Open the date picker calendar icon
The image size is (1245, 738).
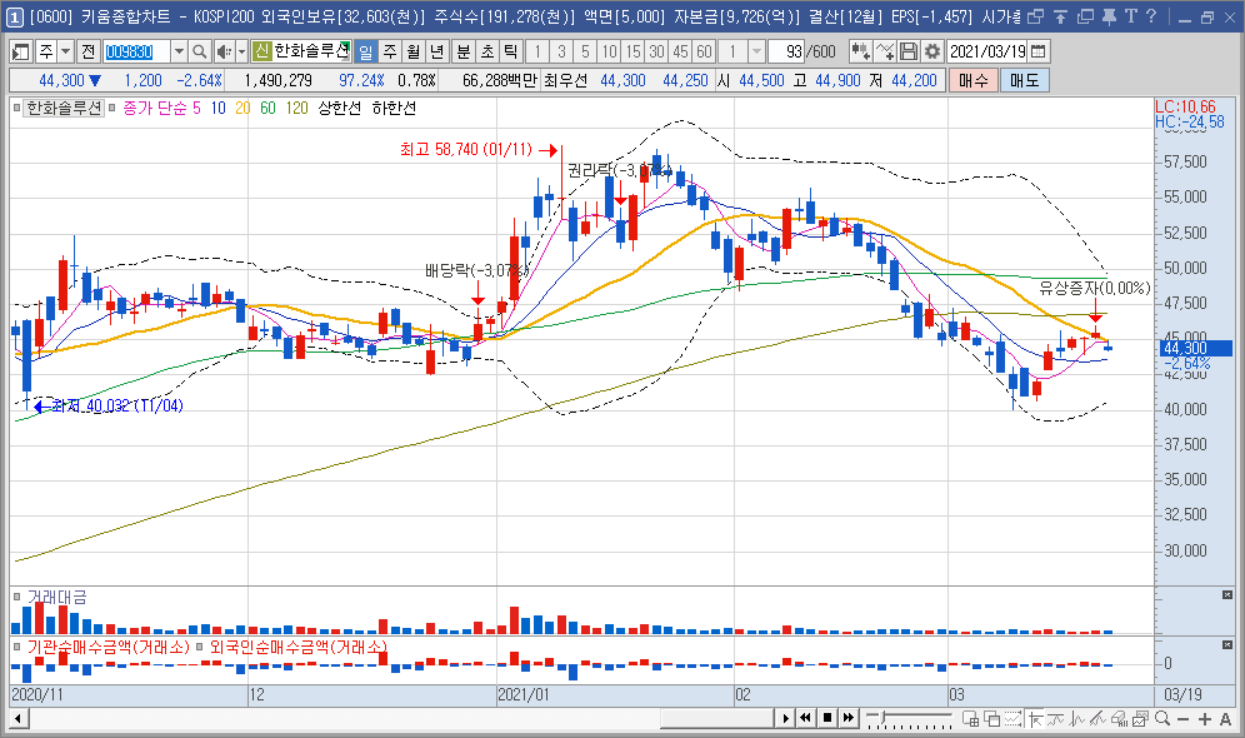(1039, 52)
